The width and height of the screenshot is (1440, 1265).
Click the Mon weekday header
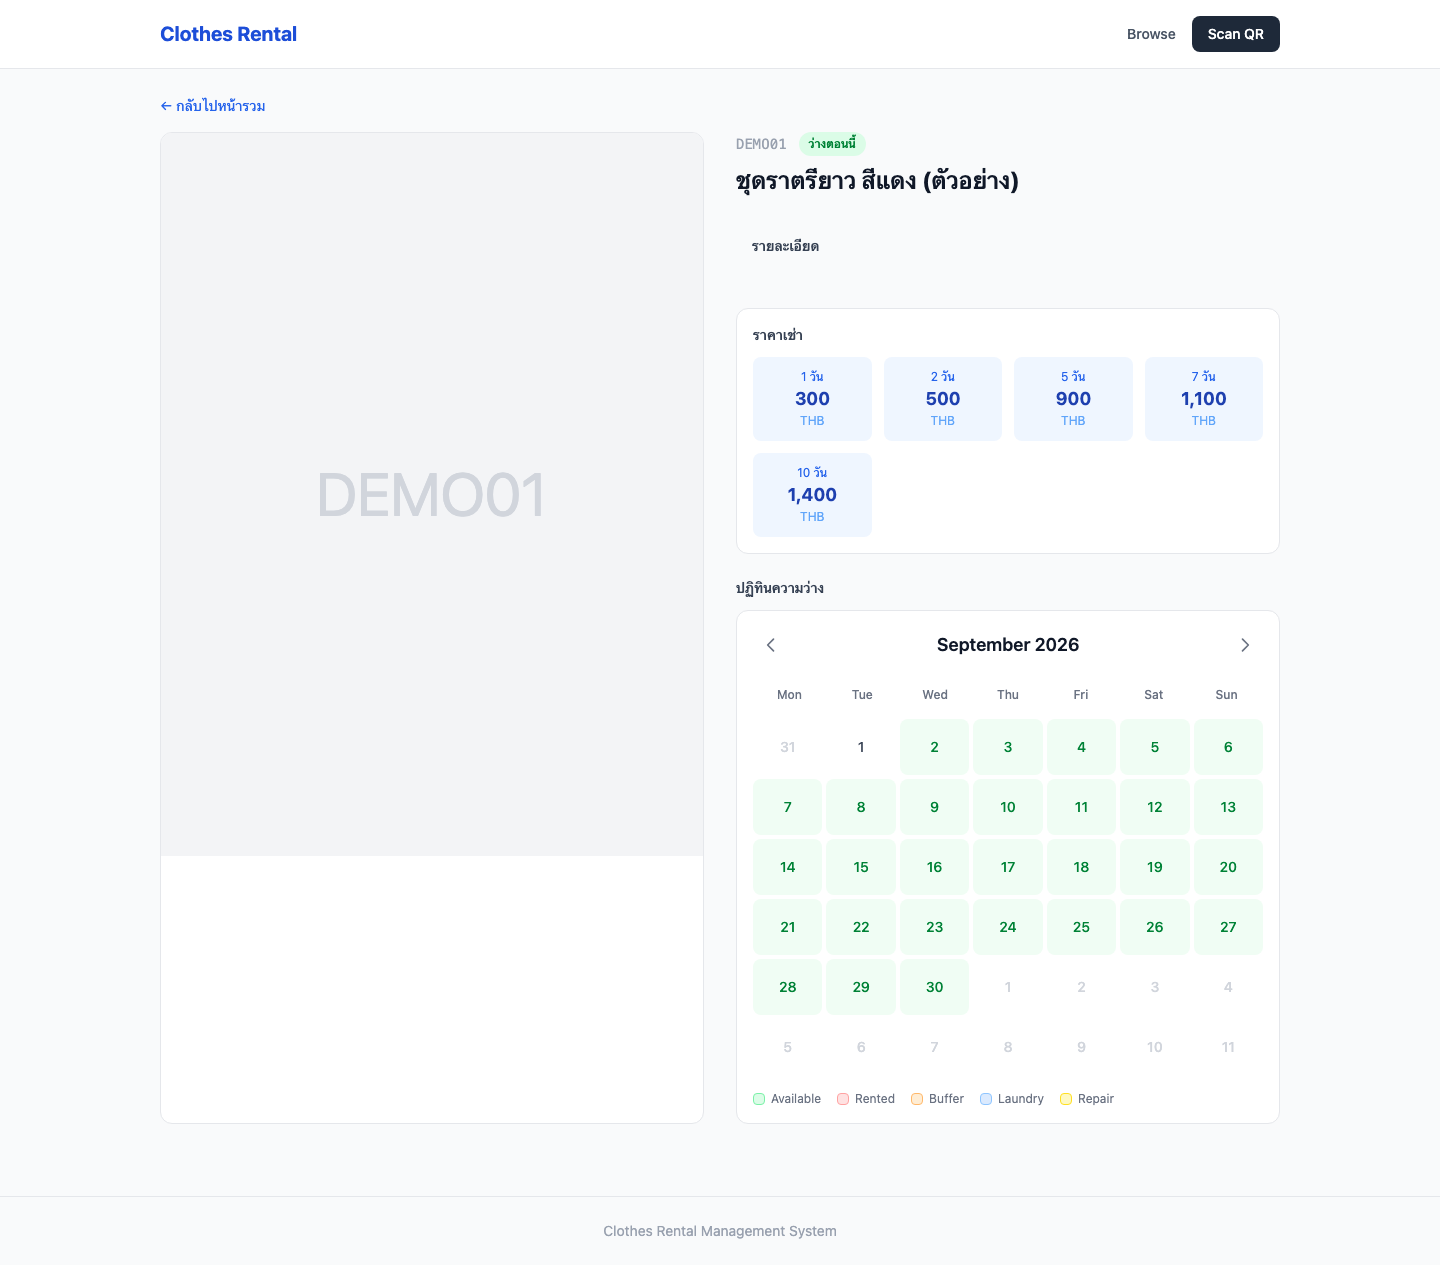(x=789, y=695)
